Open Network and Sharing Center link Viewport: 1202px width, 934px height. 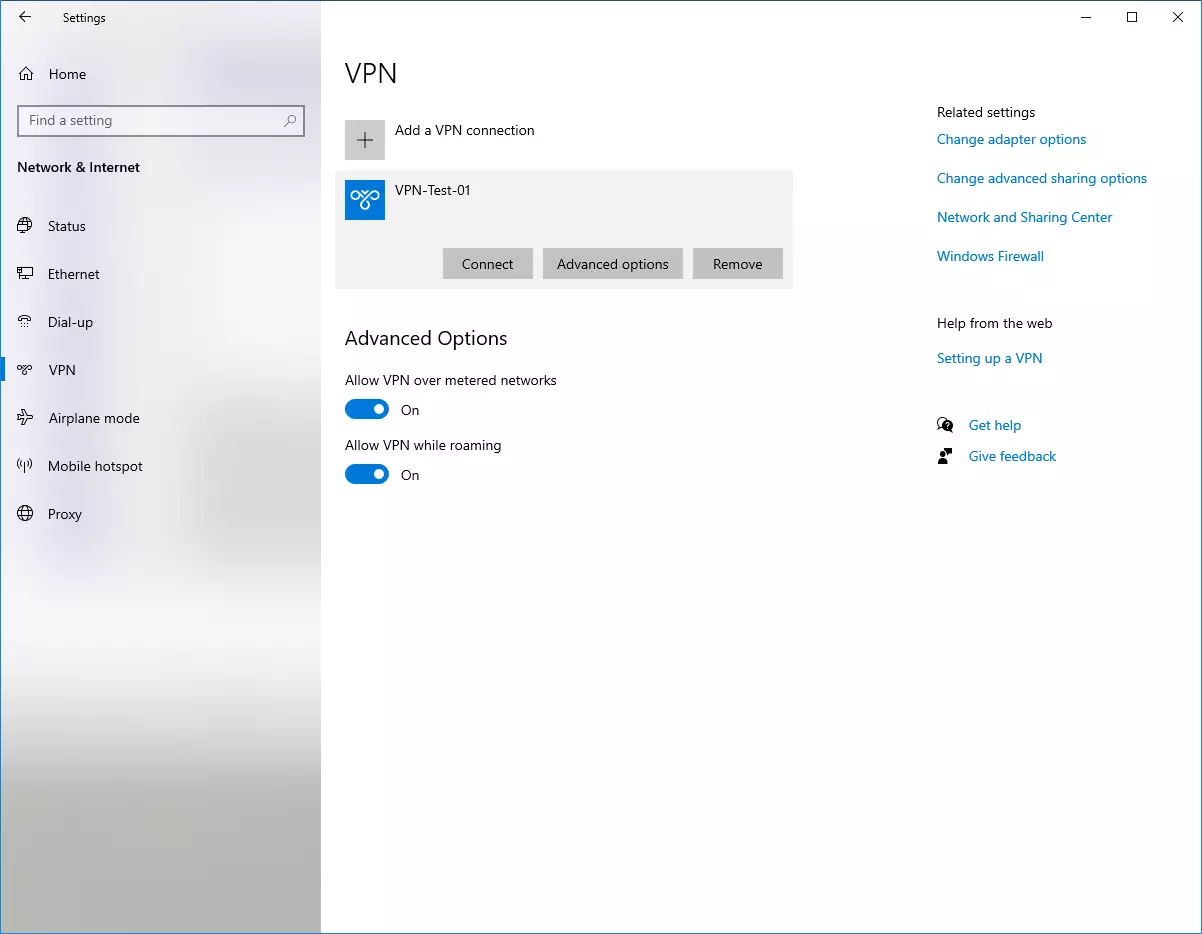(1024, 217)
